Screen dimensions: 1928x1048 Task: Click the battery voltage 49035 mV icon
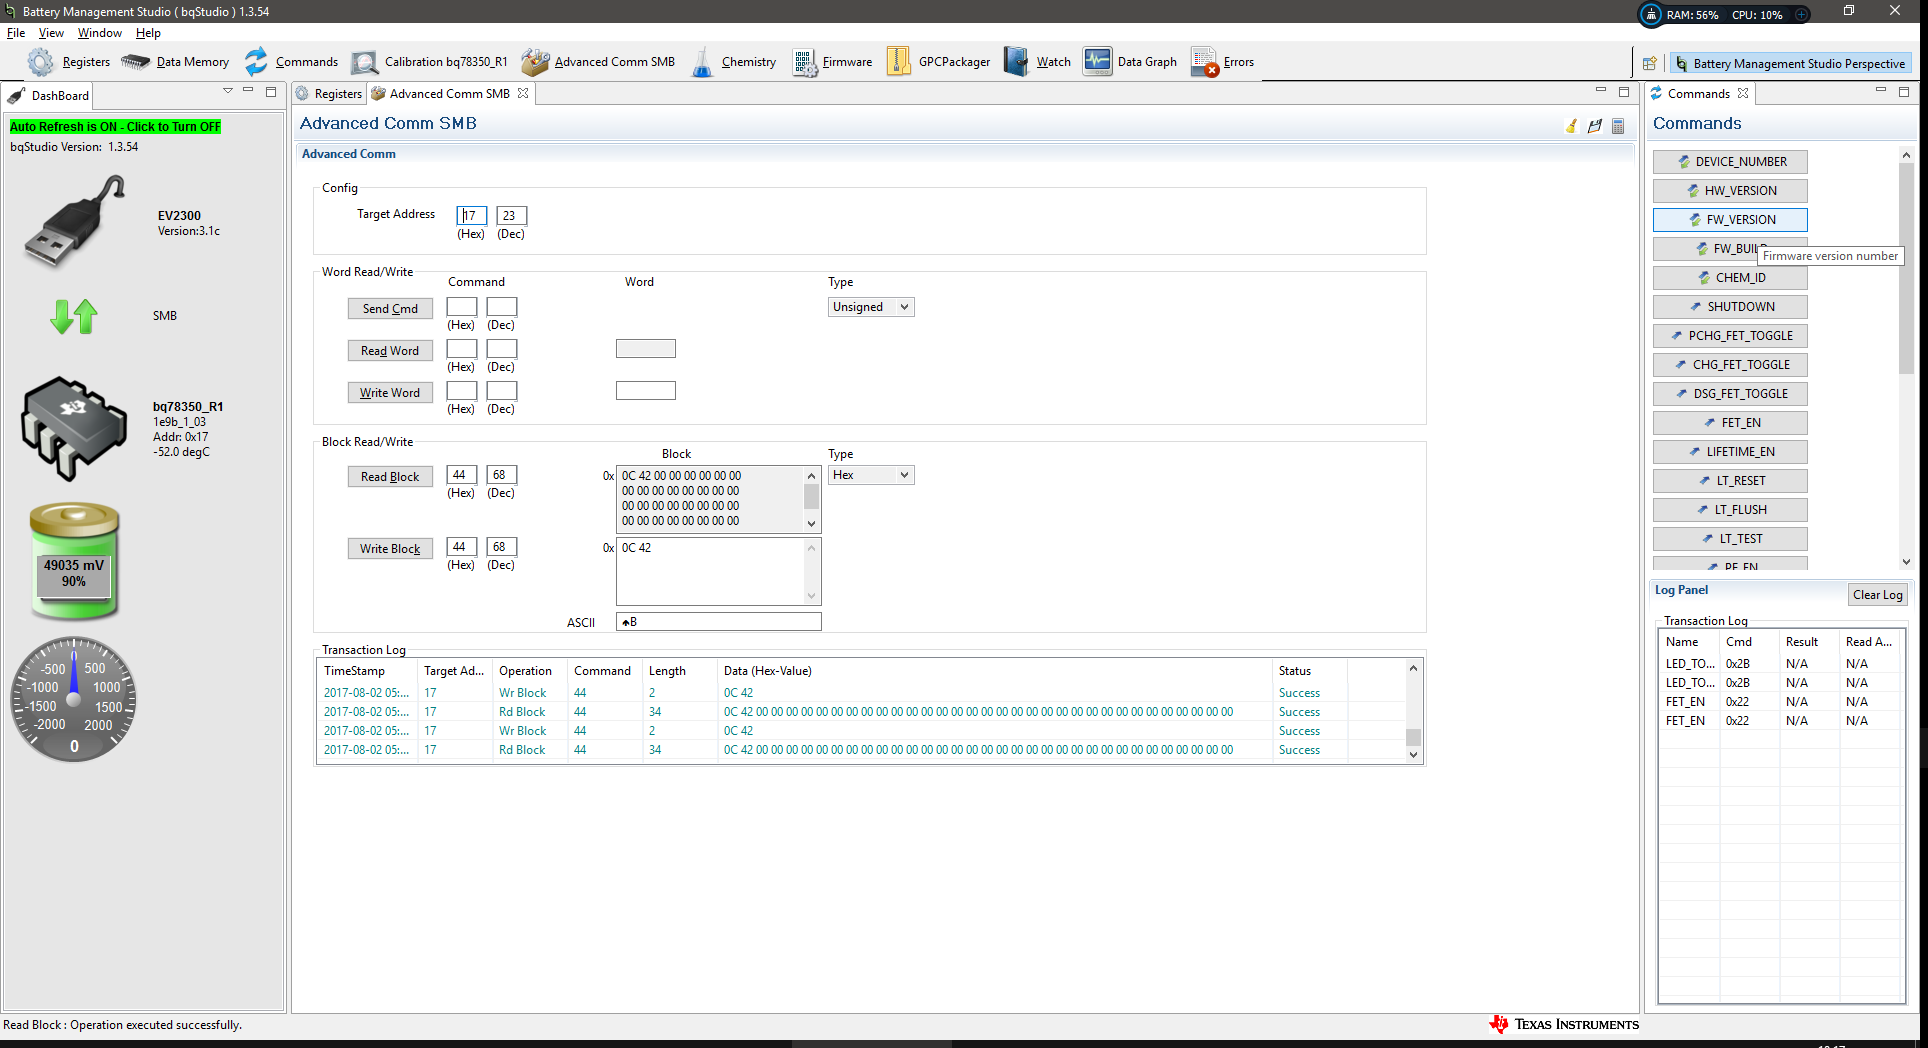(x=74, y=561)
